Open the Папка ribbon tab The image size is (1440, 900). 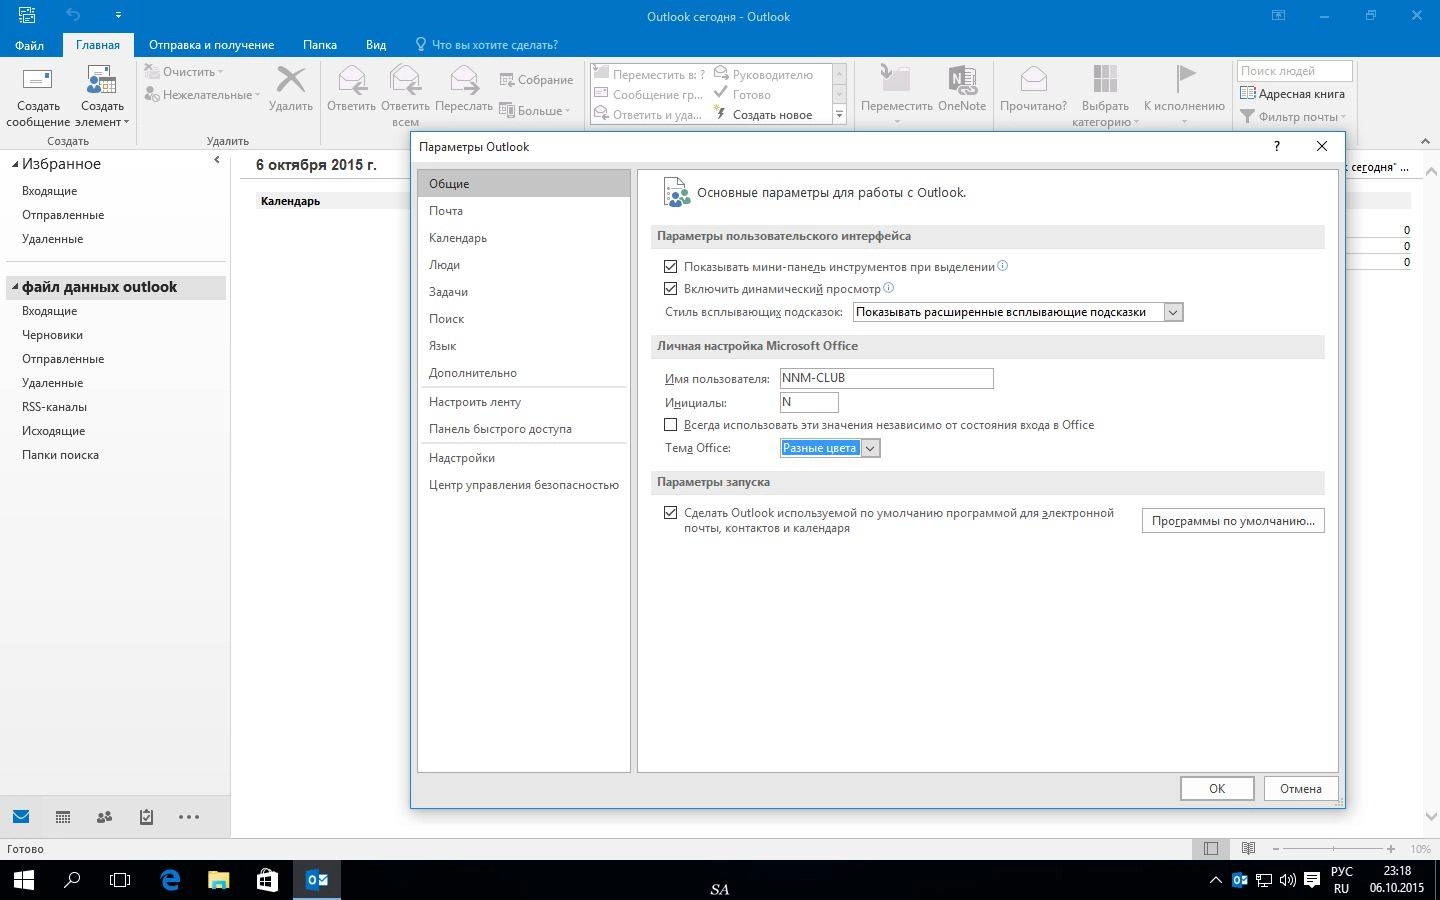(x=320, y=44)
